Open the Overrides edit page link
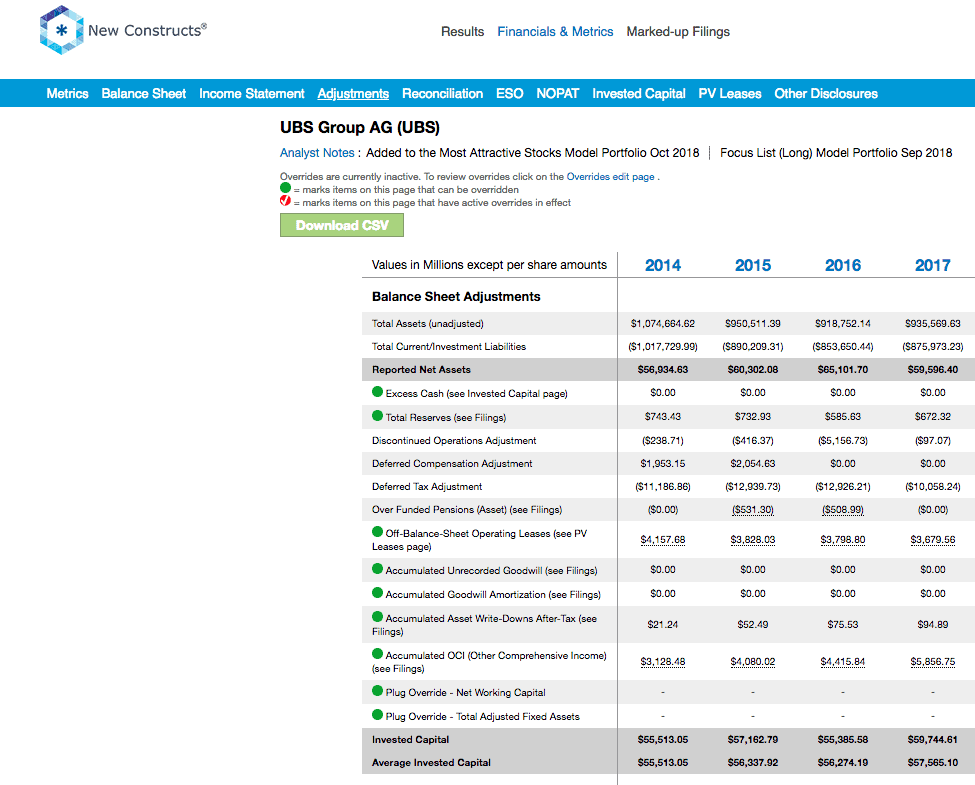 coord(611,177)
